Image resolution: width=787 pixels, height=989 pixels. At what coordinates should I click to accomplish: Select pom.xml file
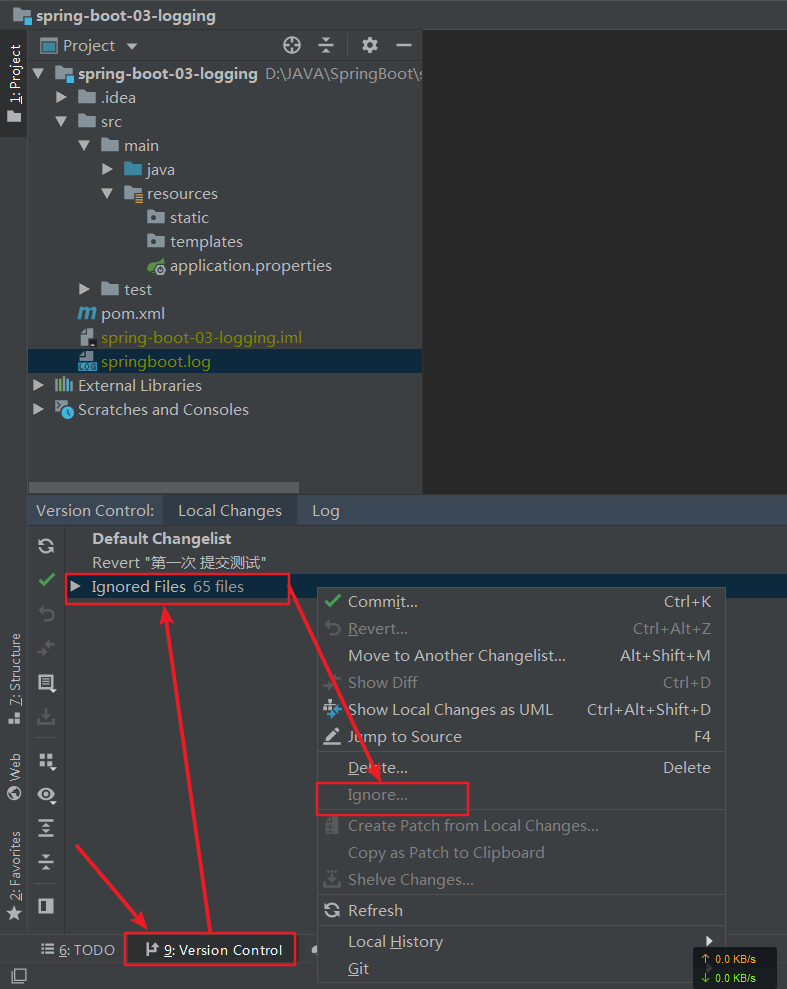coord(132,313)
